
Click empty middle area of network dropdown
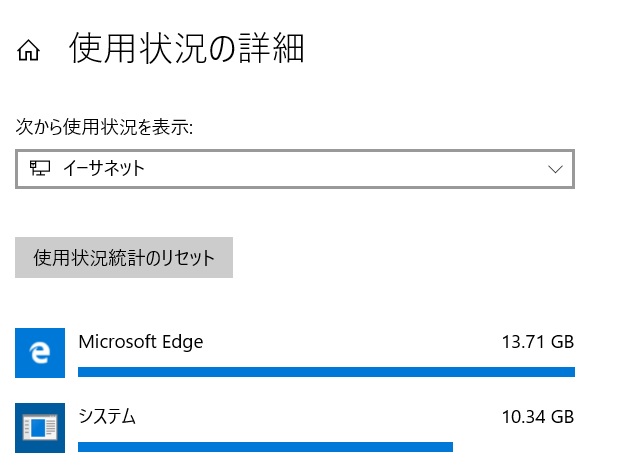pyautogui.click(x=346, y=169)
